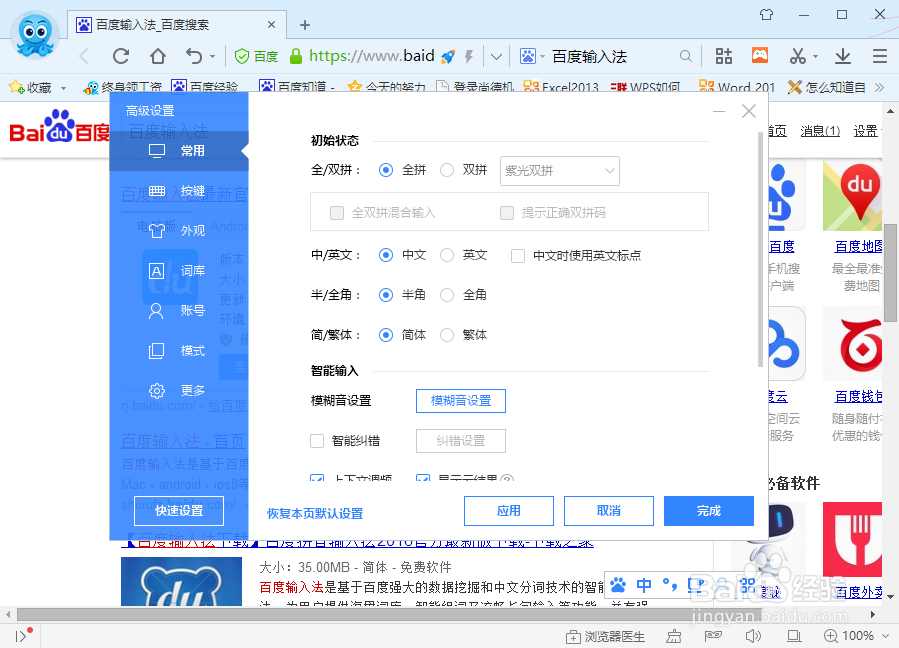
Task: Open 浏览器医生 in the status bar
Action: coord(605,636)
